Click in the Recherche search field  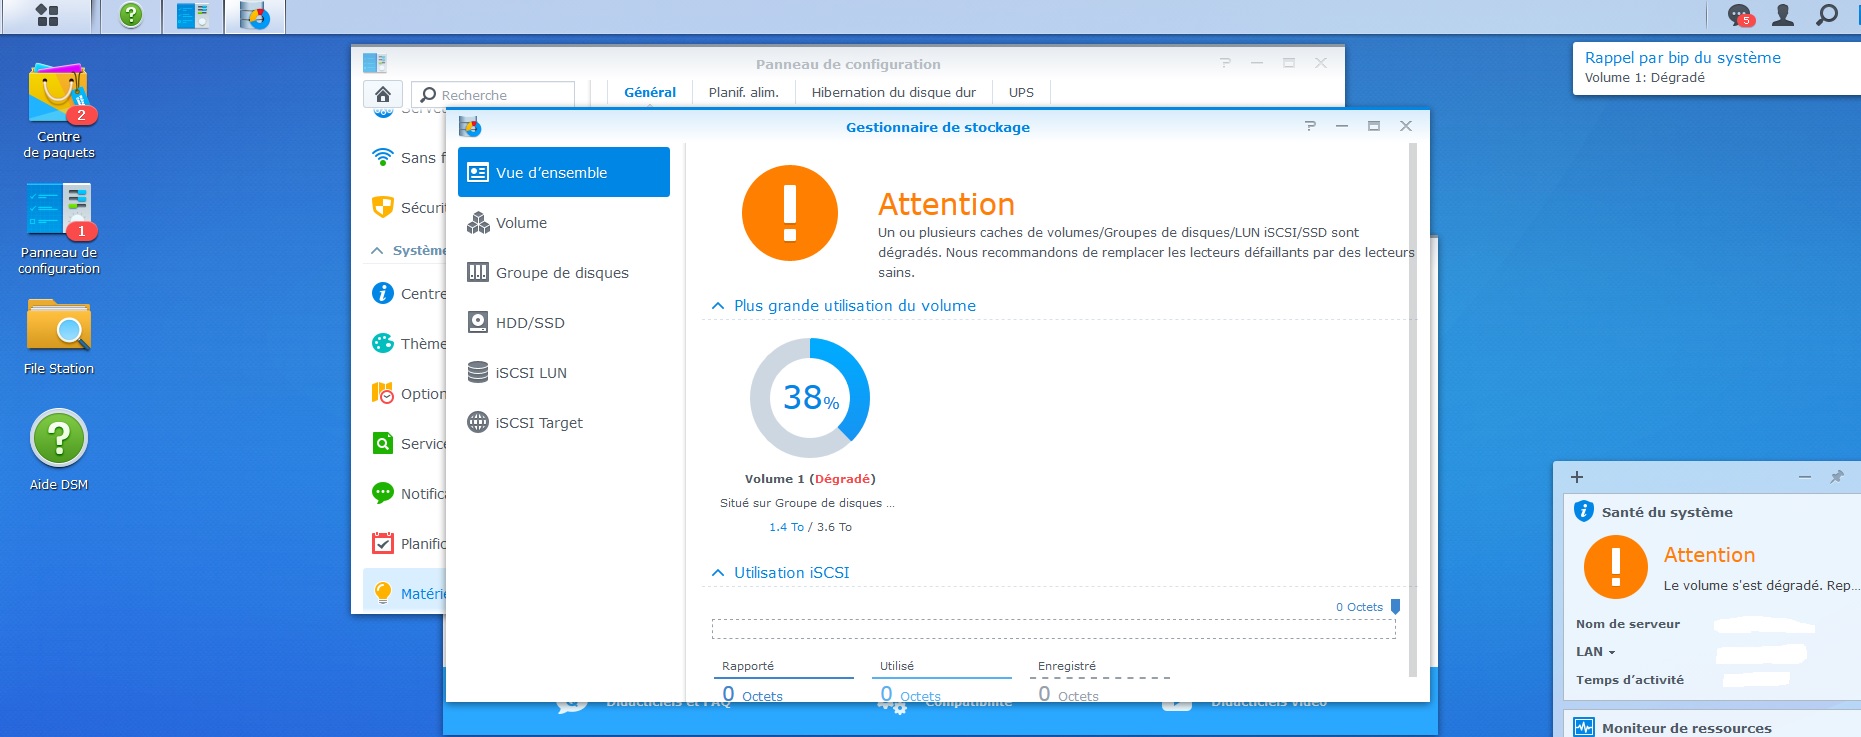(493, 94)
